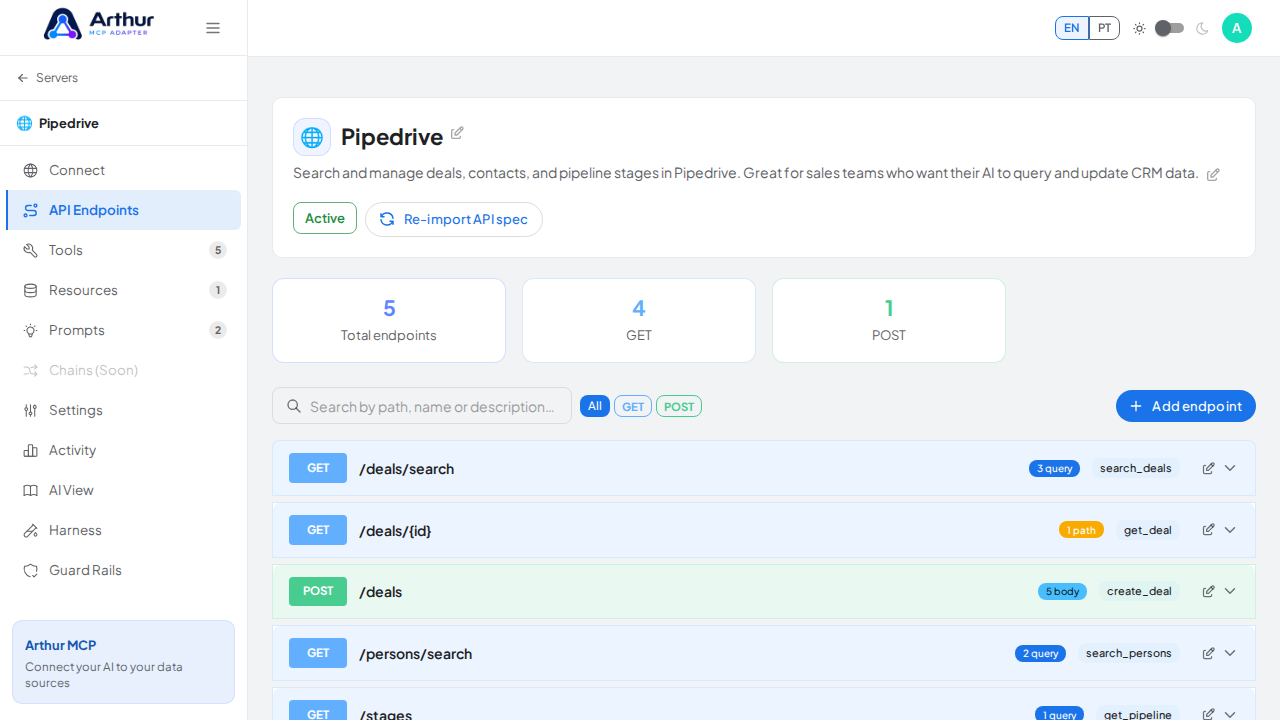
Task: Click the GET count stat card
Action: pyautogui.click(x=639, y=320)
